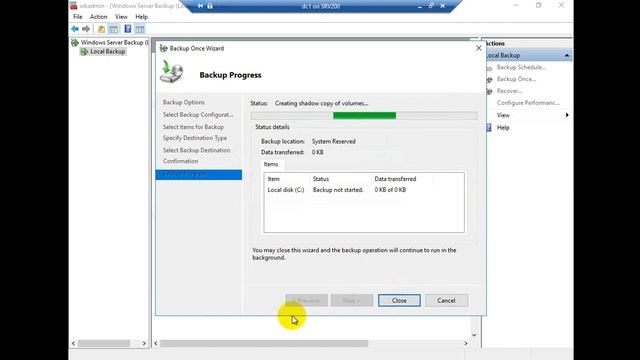This screenshot has height=360, width=640.
Task: Click the Show/Hide Console Tree icon
Action: point(113,29)
